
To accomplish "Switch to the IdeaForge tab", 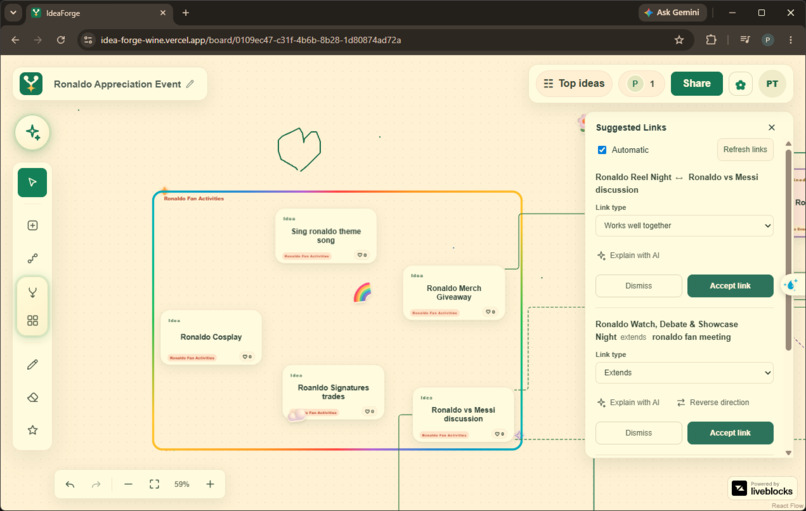I will click(99, 13).
